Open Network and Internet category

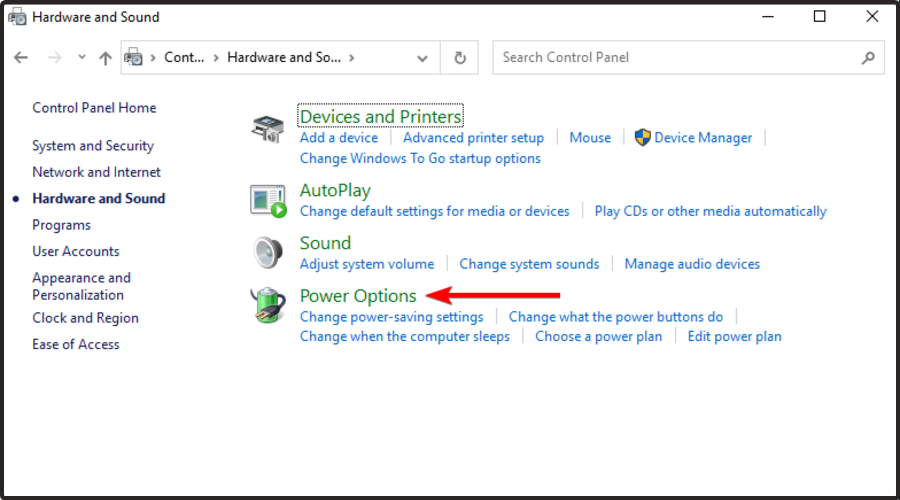click(96, 172)
